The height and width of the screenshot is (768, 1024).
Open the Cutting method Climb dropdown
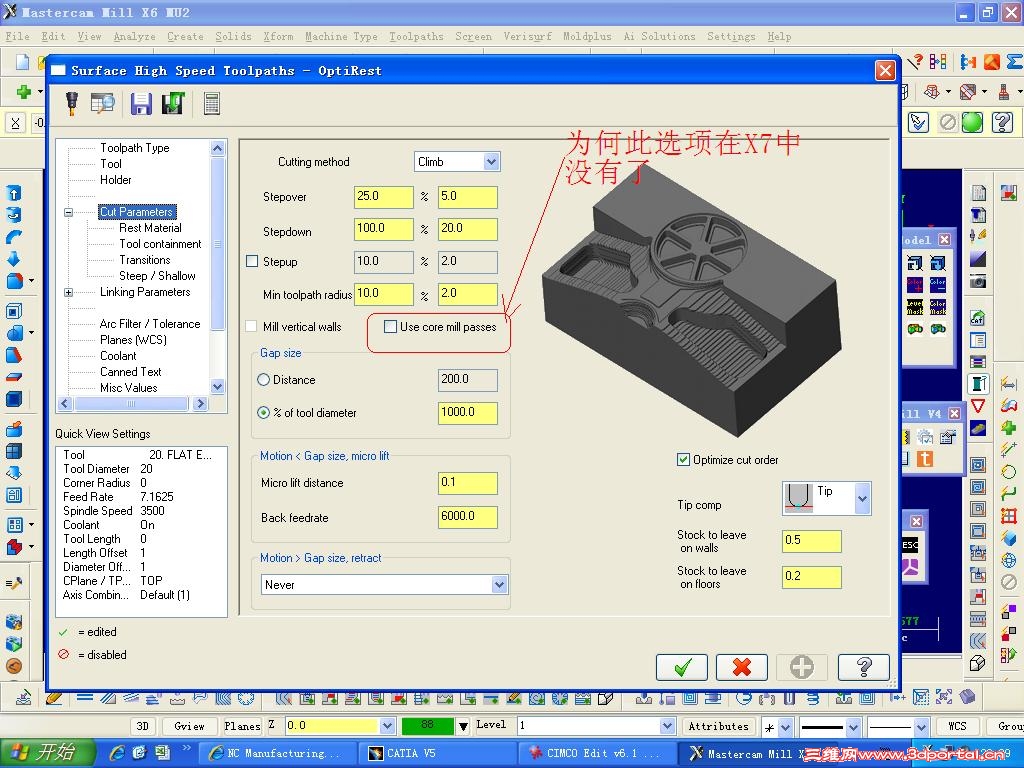(491, 162)
